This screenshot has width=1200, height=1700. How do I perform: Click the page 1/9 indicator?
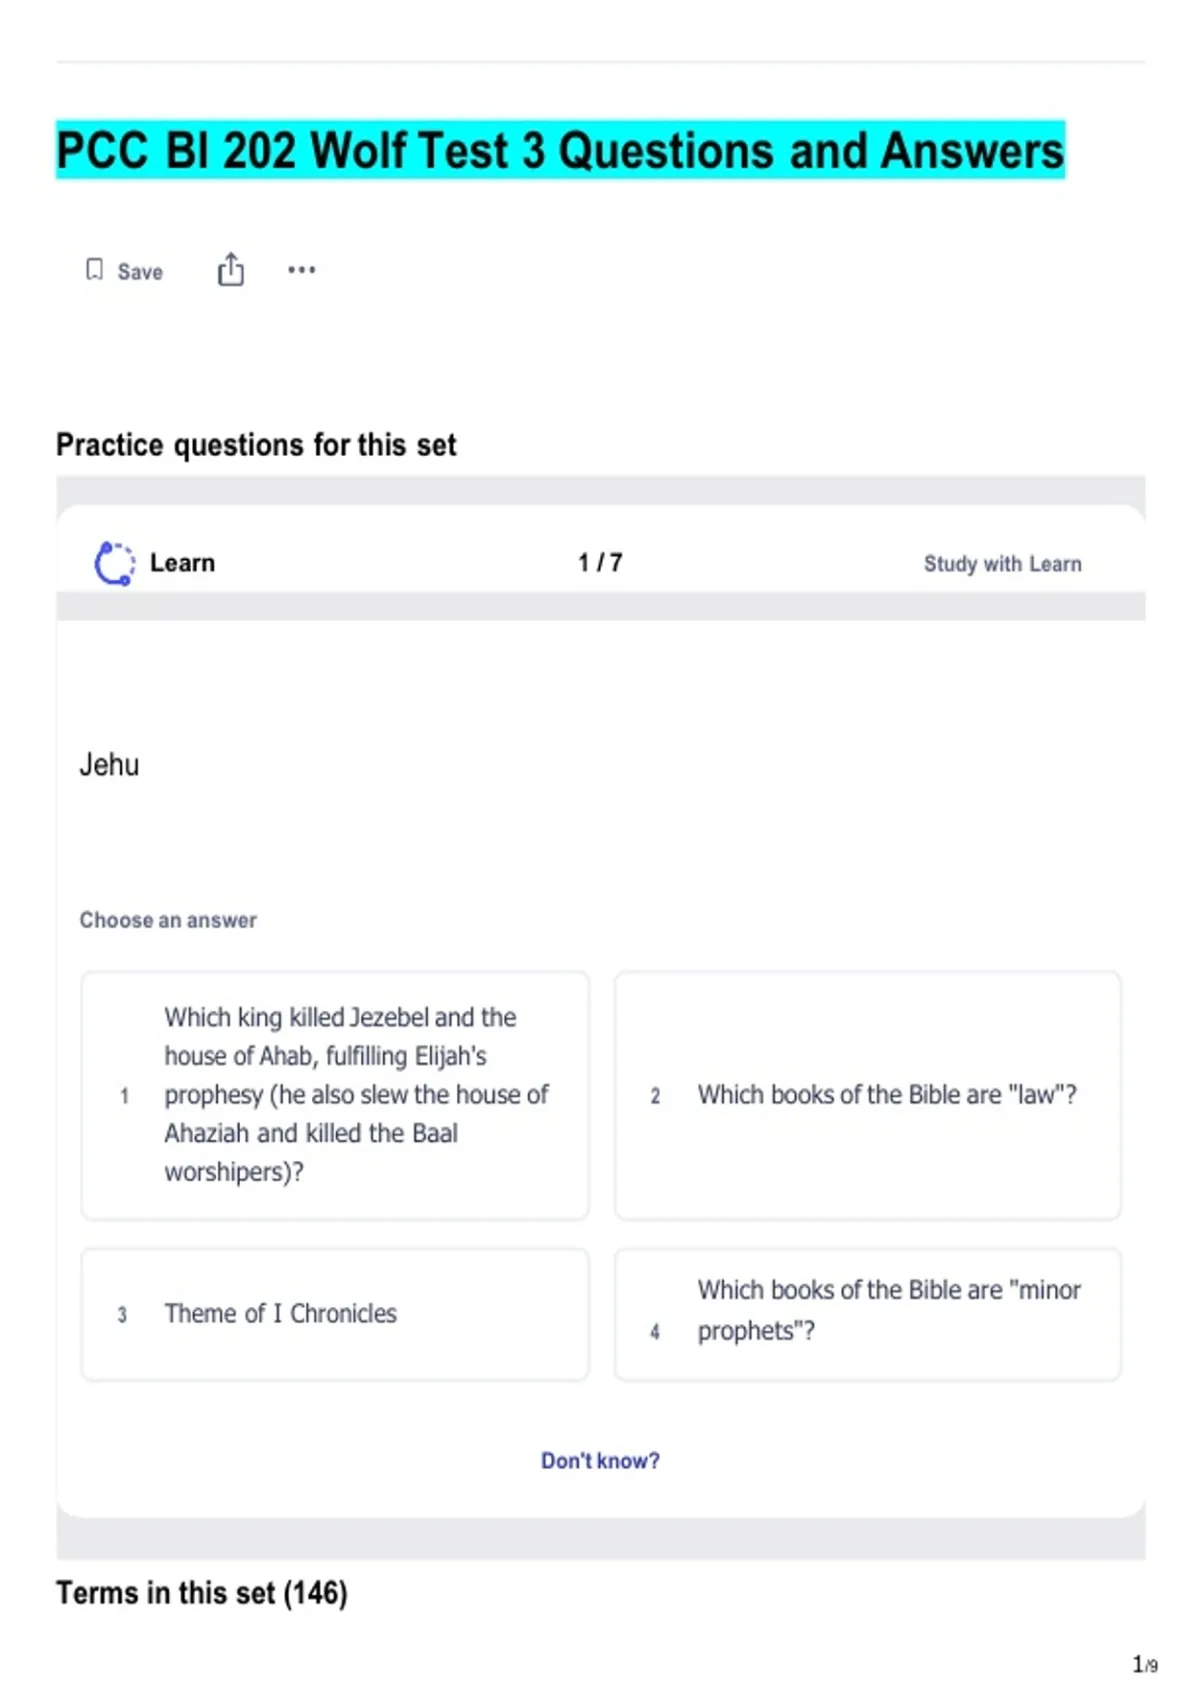(1145, 1664)
